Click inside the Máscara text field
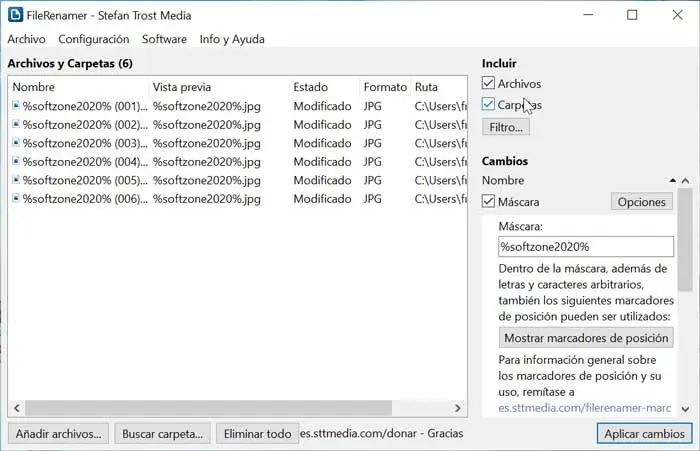The height and width of the screenshot is (451, 700). click(586, 246)
